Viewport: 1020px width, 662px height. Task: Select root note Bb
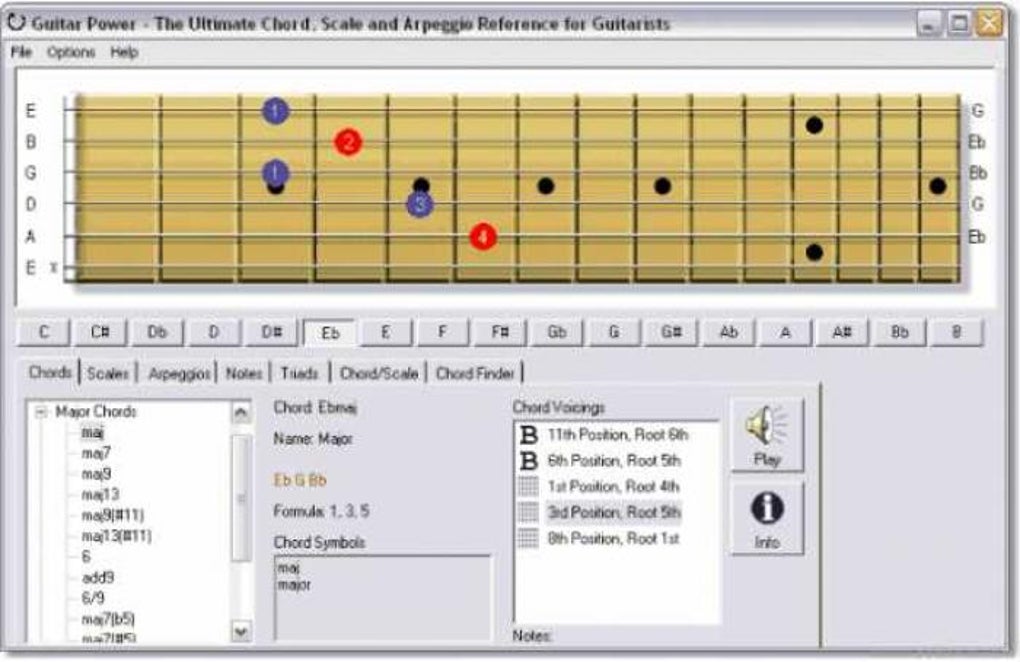(900, 332)
